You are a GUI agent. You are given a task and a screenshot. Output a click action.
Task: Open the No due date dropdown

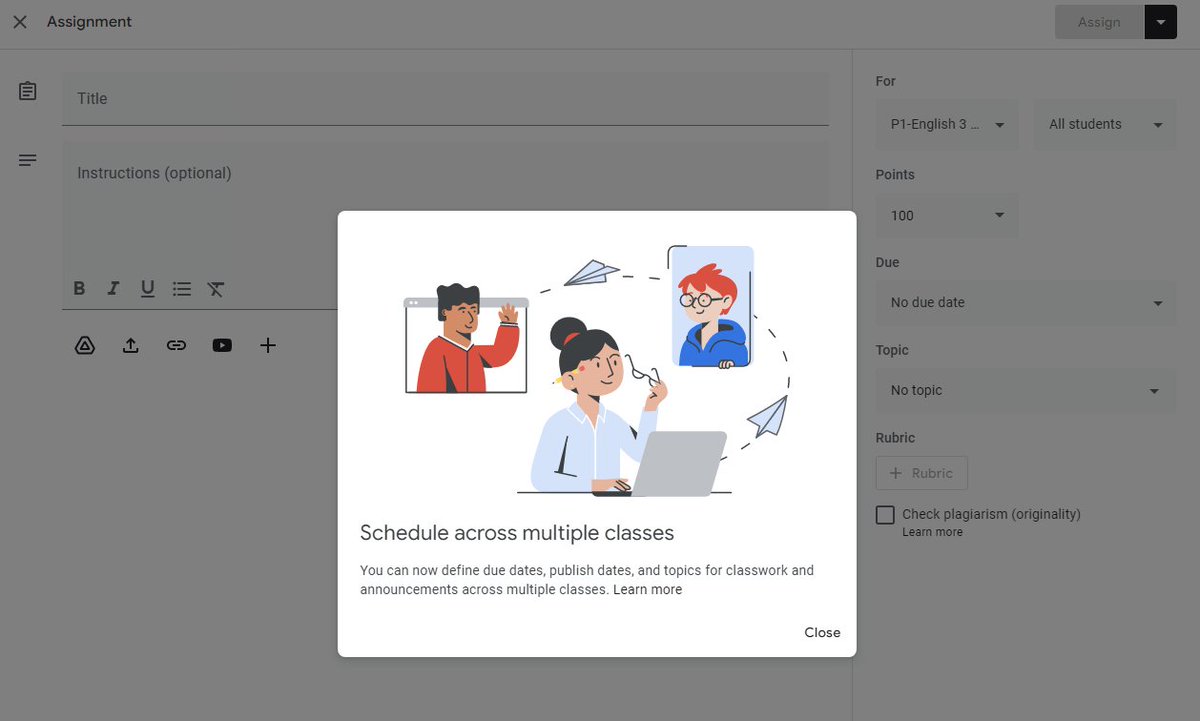(x=1026, y=302)
